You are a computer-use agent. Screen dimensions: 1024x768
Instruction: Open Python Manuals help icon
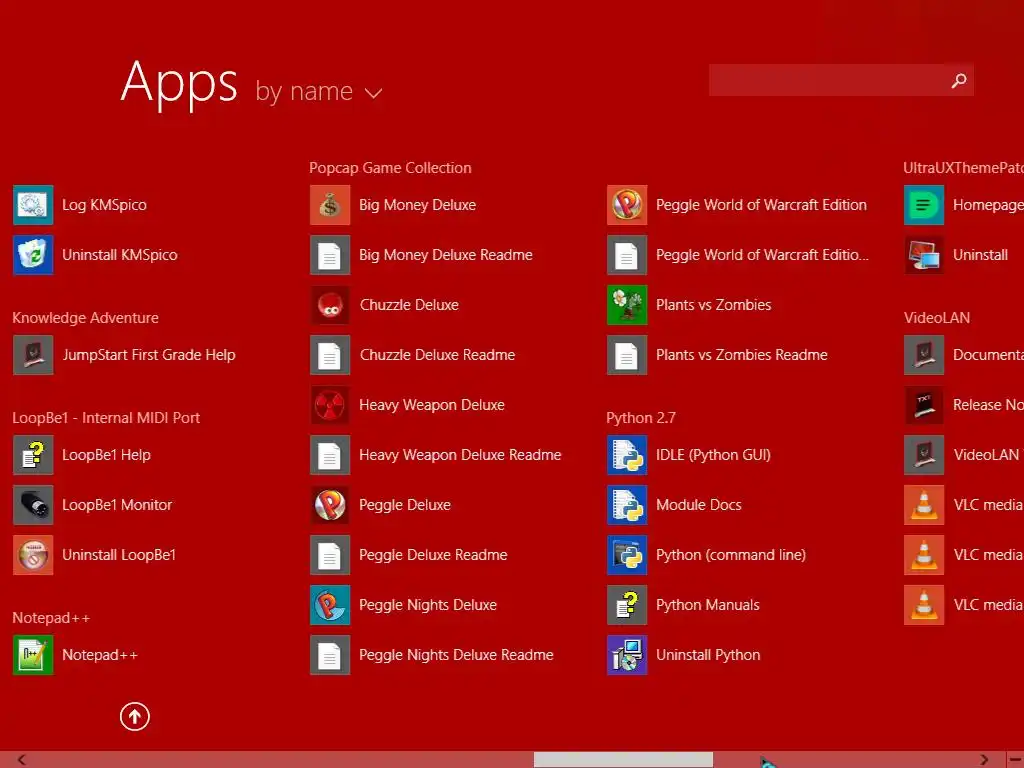(x=627, y=605)
